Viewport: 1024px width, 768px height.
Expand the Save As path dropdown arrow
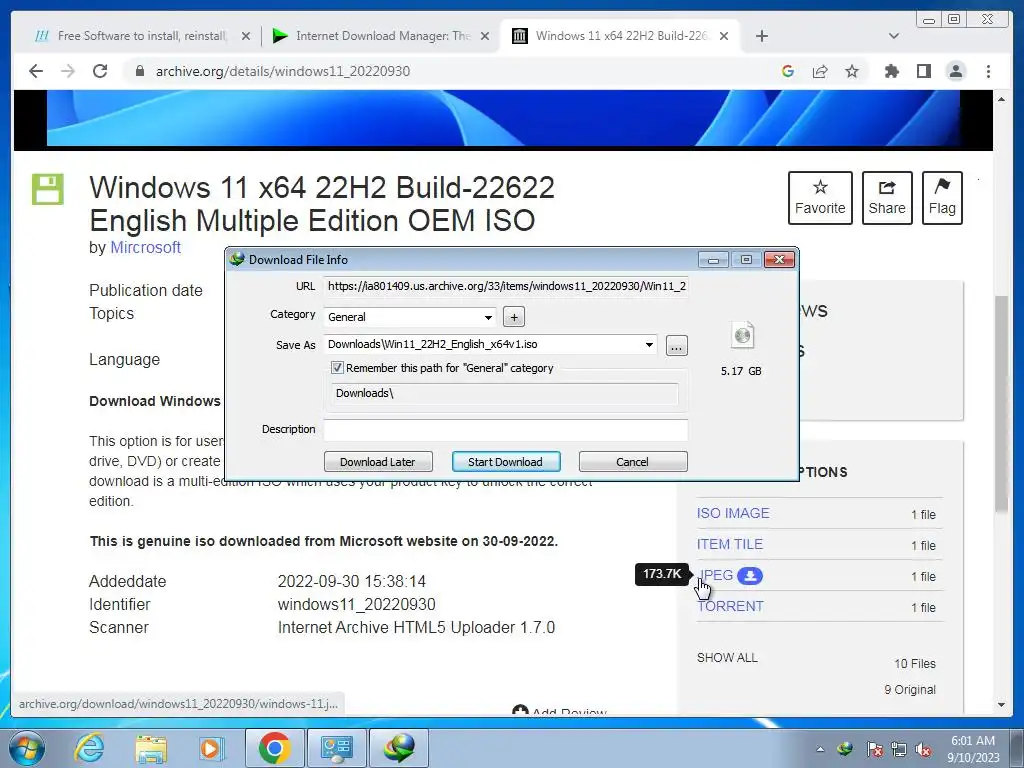[648, 344]
